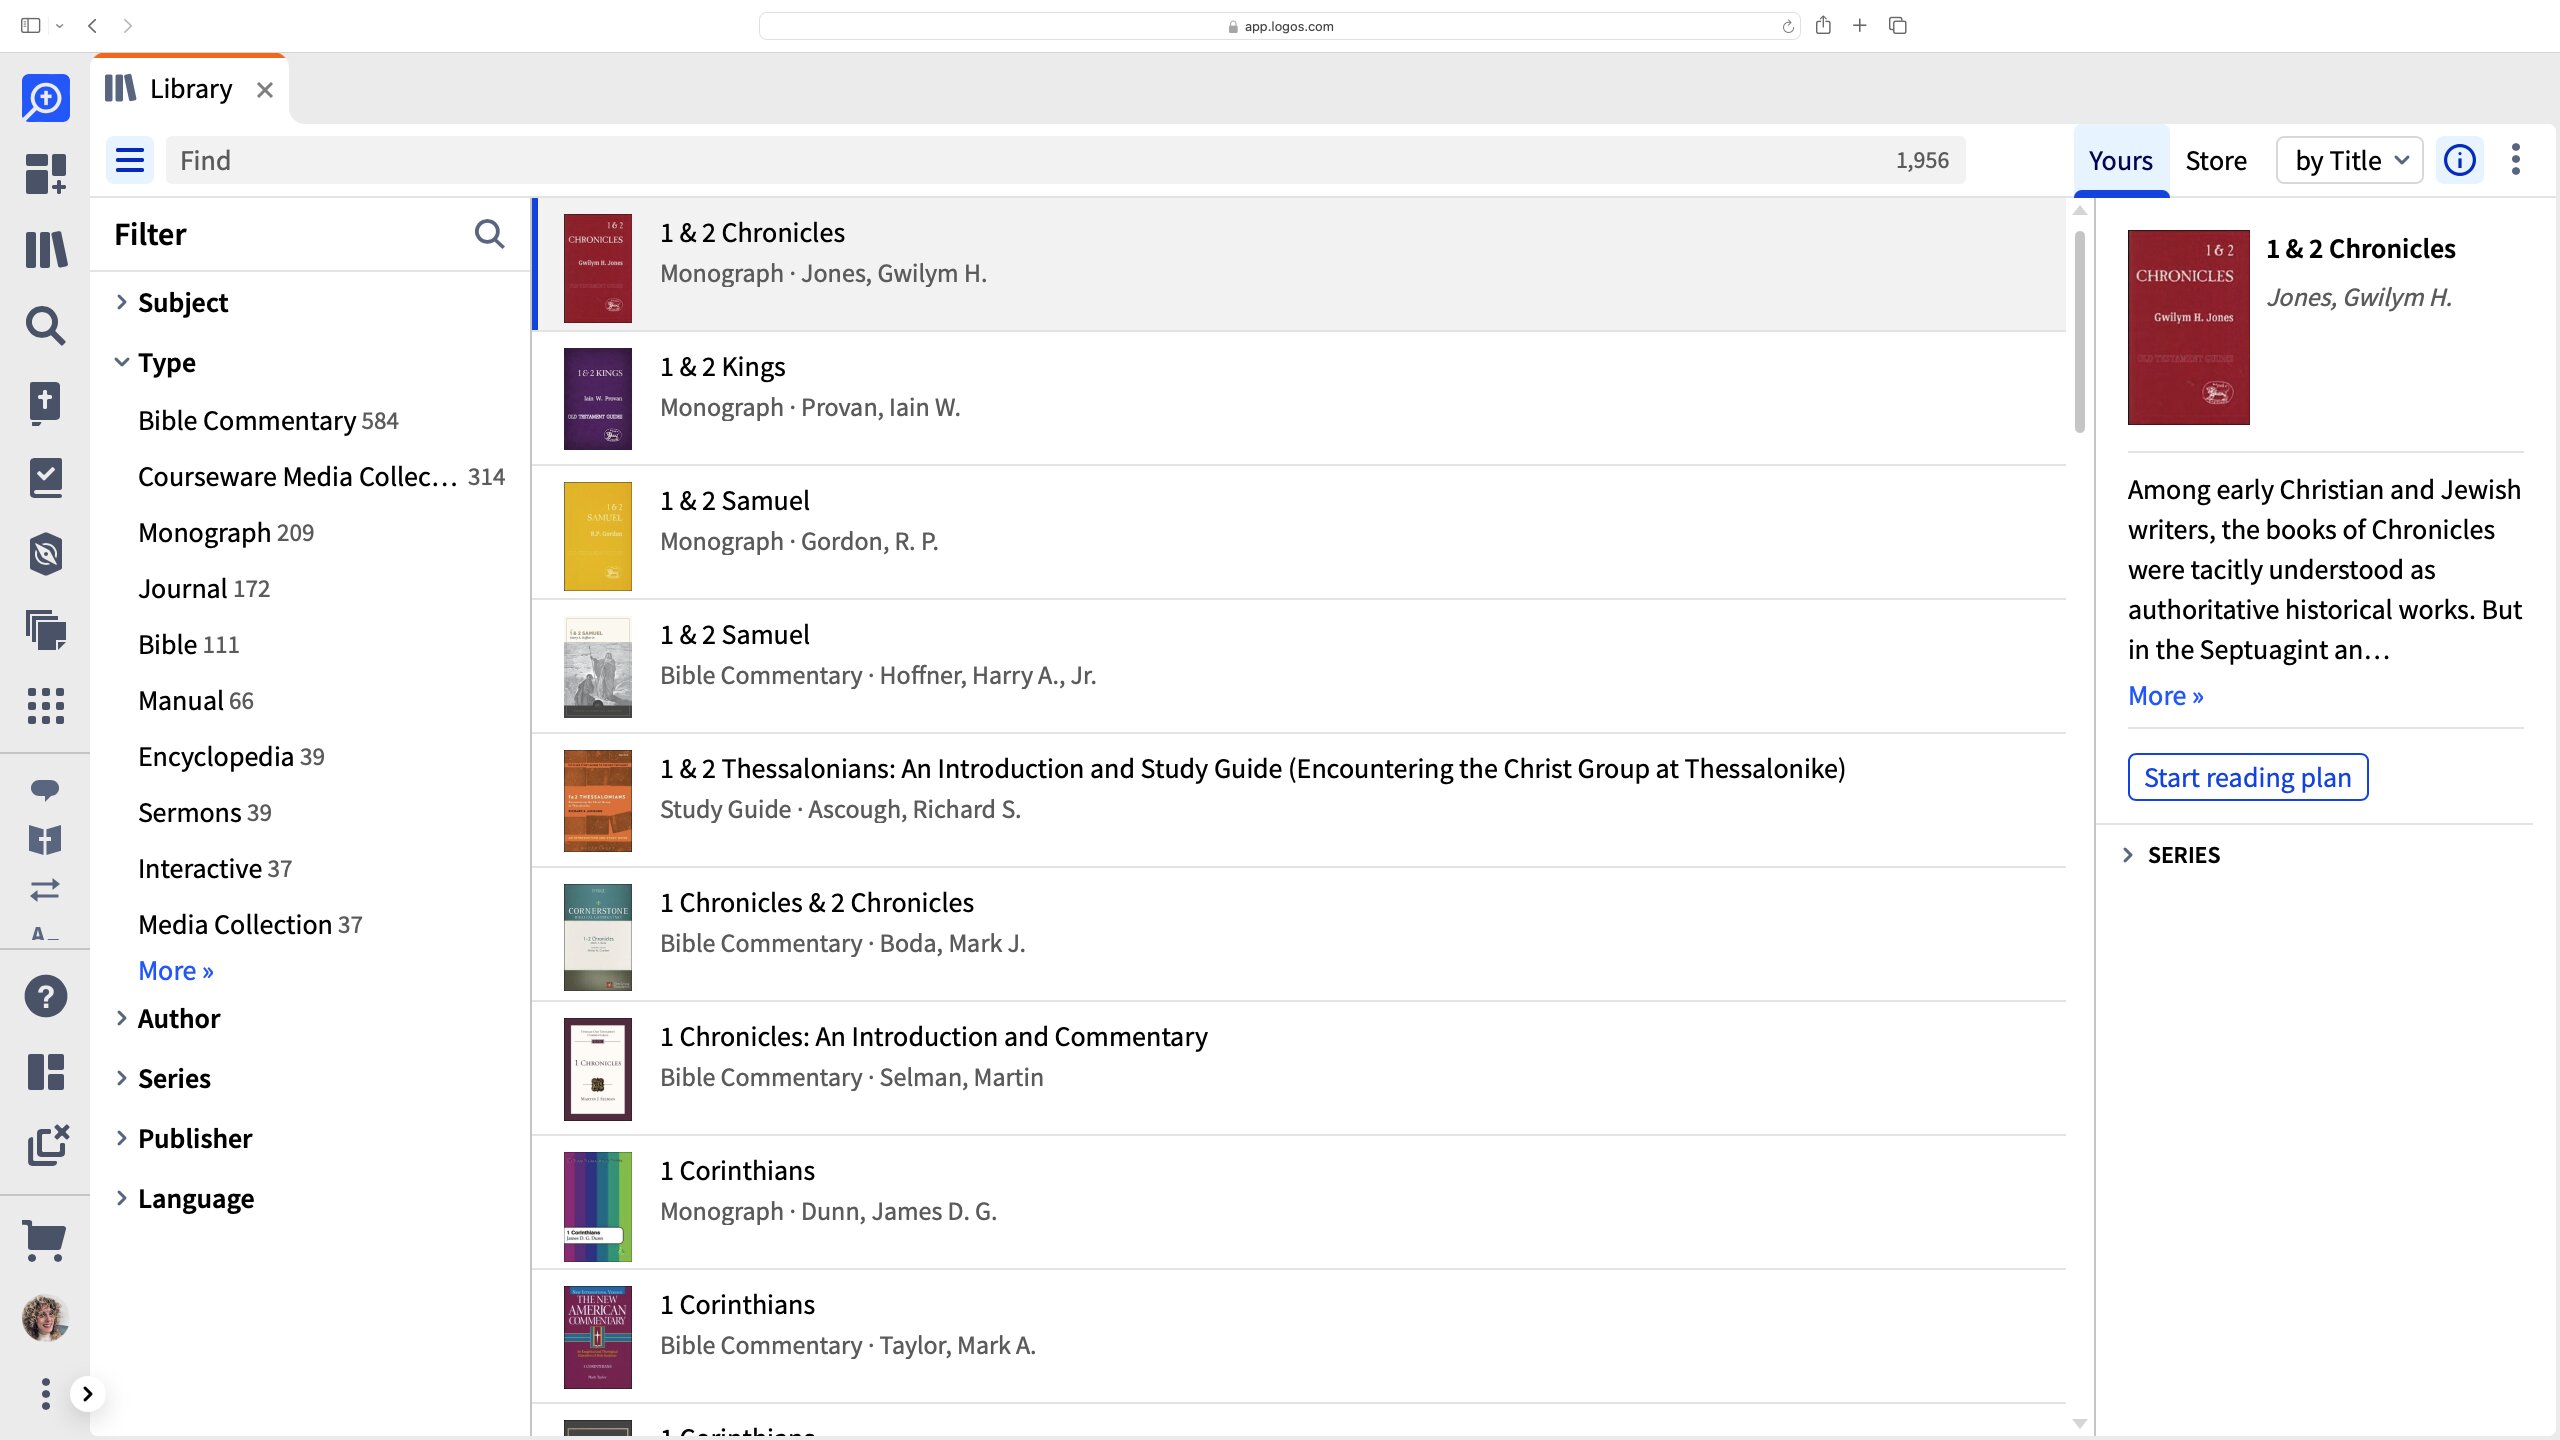Viewport: 2560px width, 1440px height.
Task: Click the speech bubble icon in sidebar
Action: [45, 790]
